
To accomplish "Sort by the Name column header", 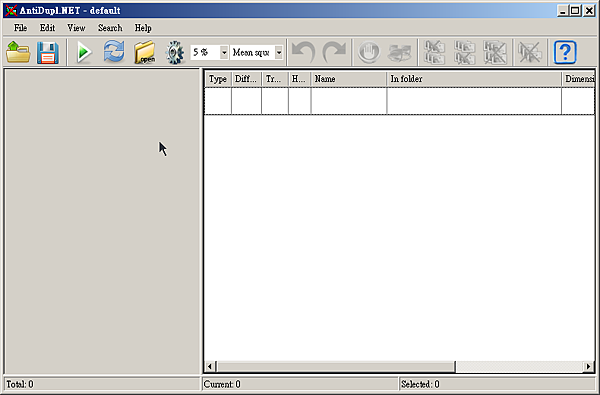I will point(349,79).
